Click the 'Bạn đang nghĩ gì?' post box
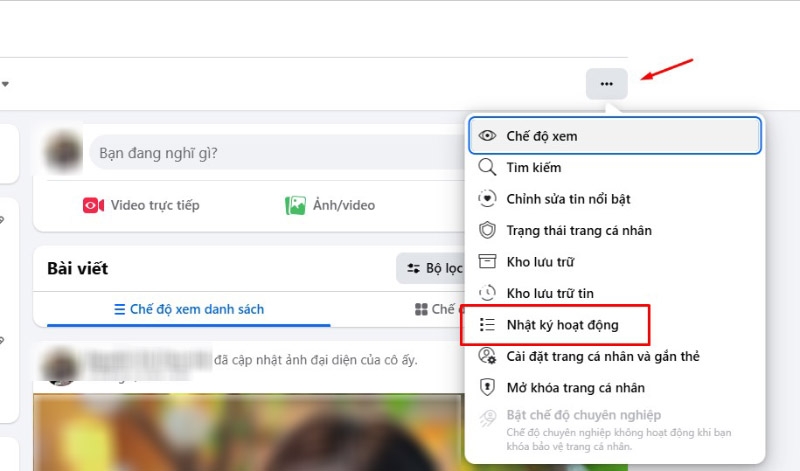The image size is (800, 471). click(x=278, y=153)
